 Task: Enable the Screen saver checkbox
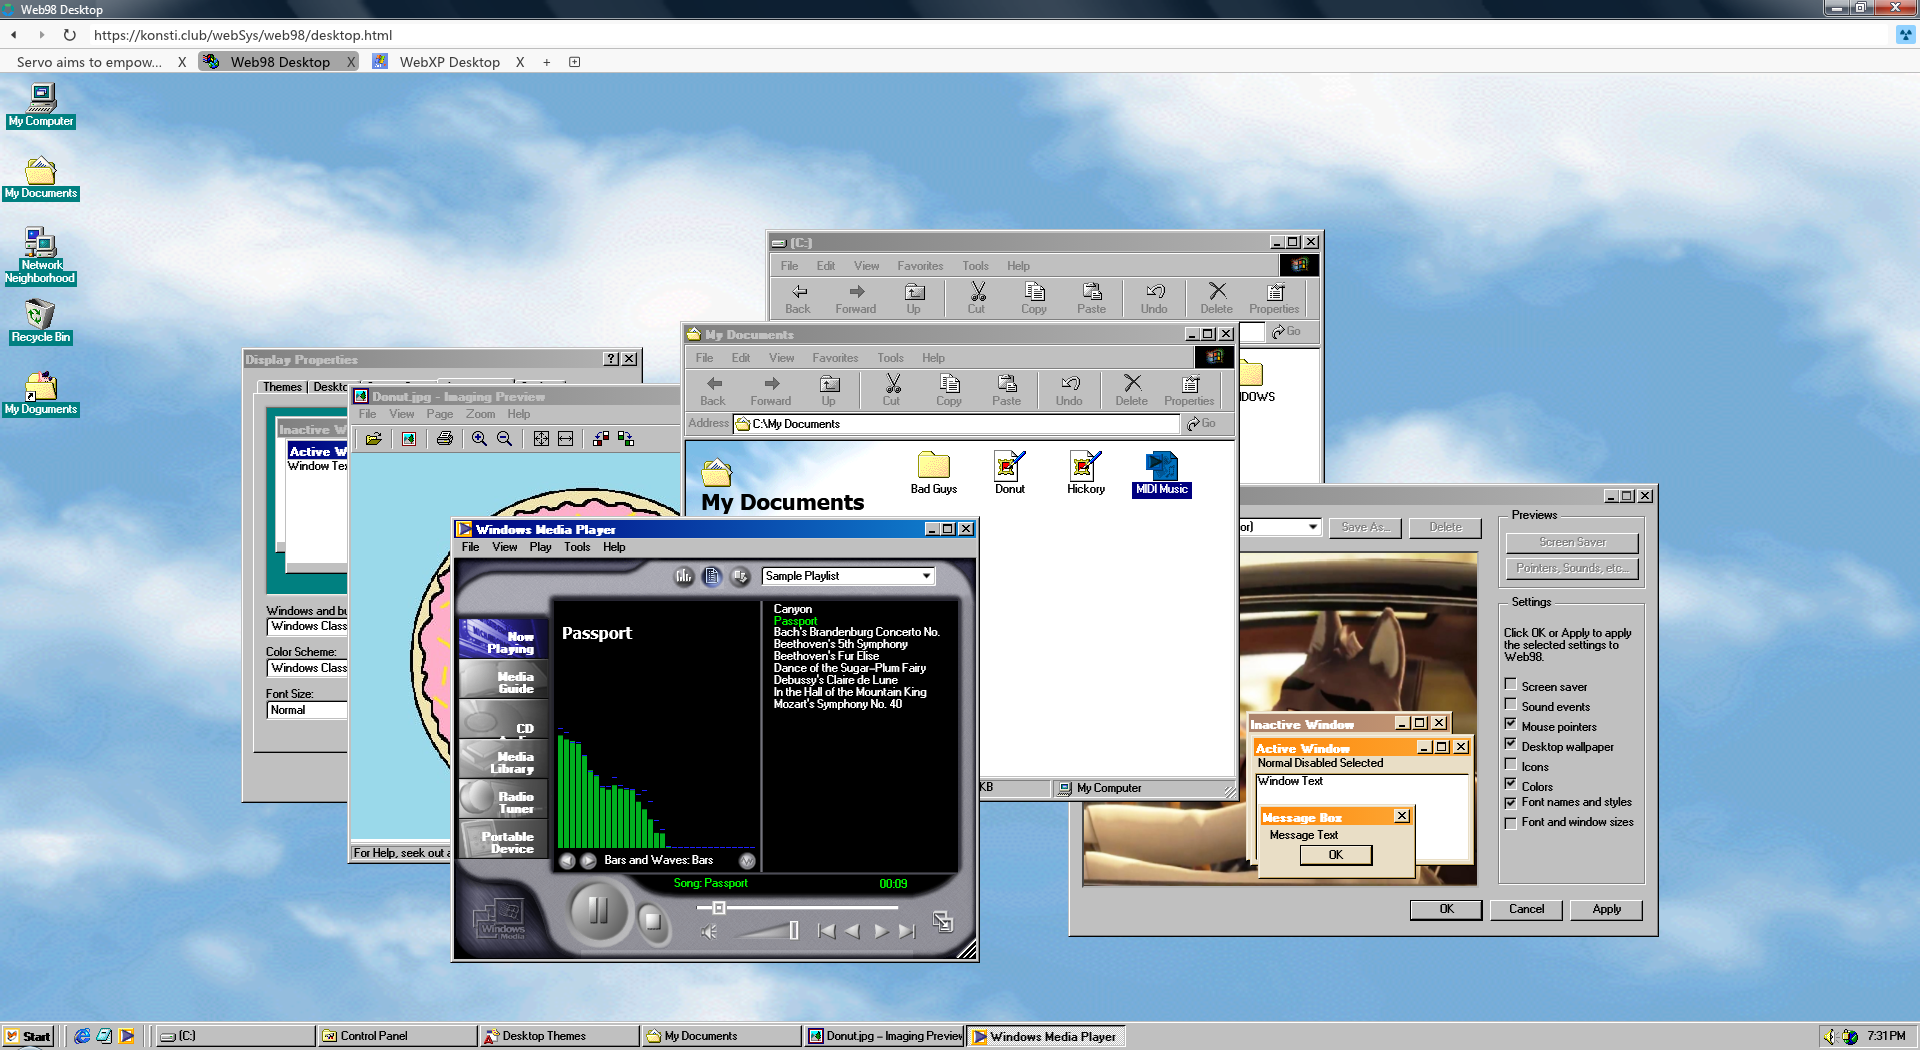1511,685
